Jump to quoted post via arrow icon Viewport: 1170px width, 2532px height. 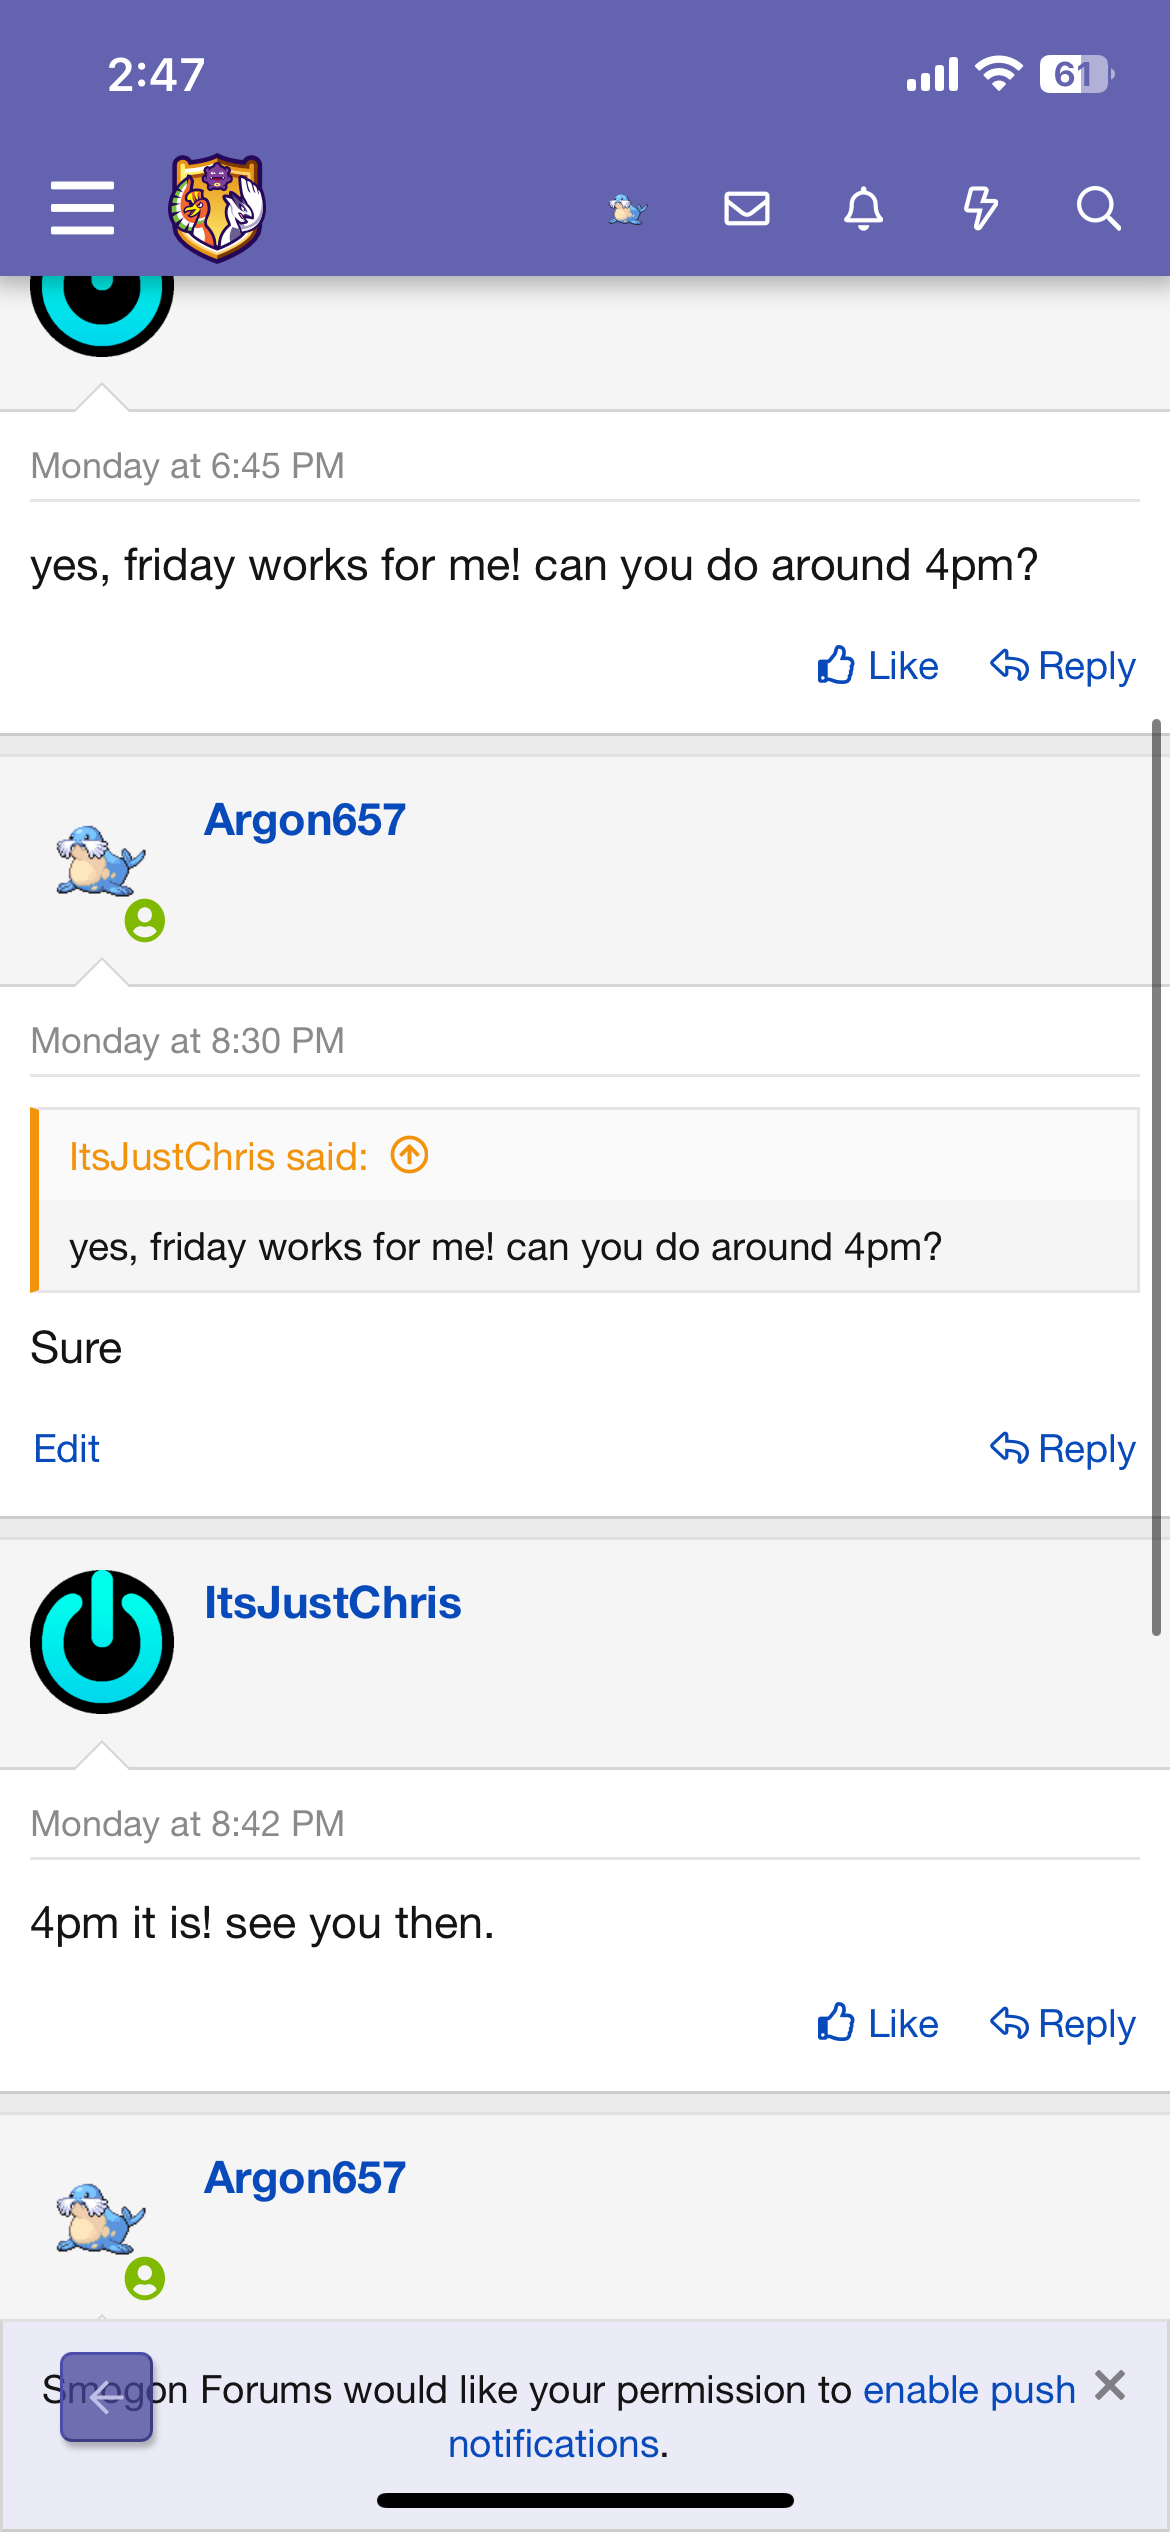point(409,1155)
